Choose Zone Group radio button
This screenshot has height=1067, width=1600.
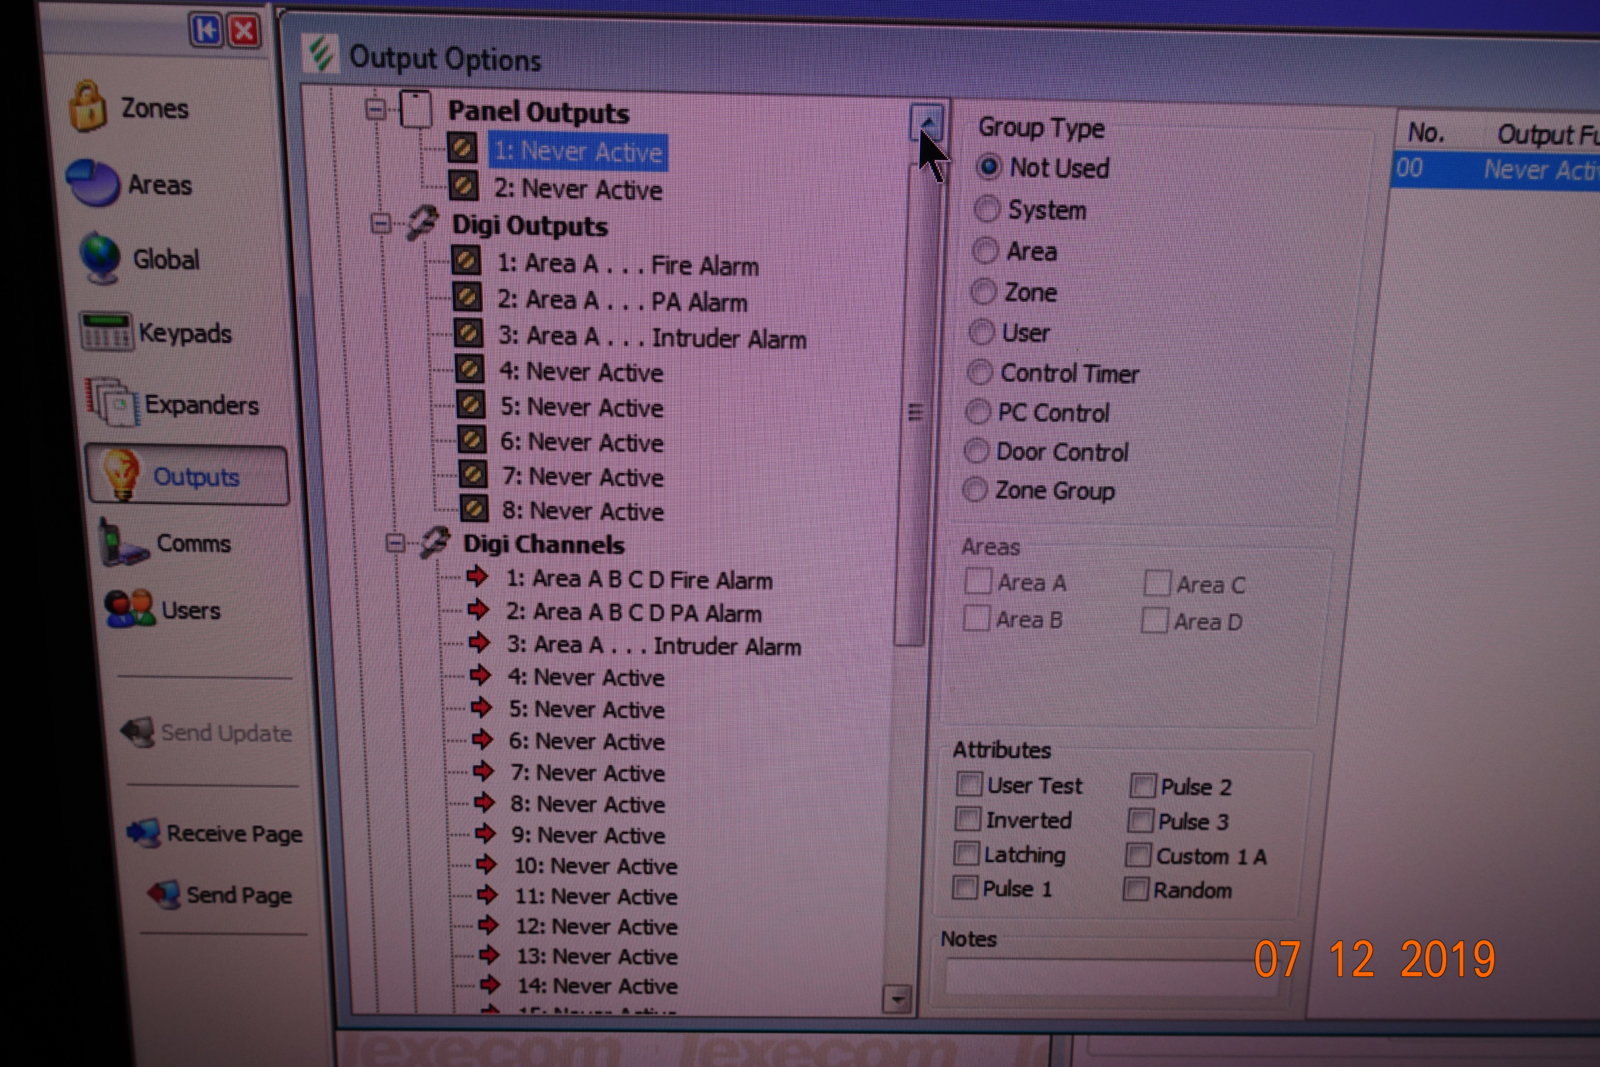click(x=975, y=490)
